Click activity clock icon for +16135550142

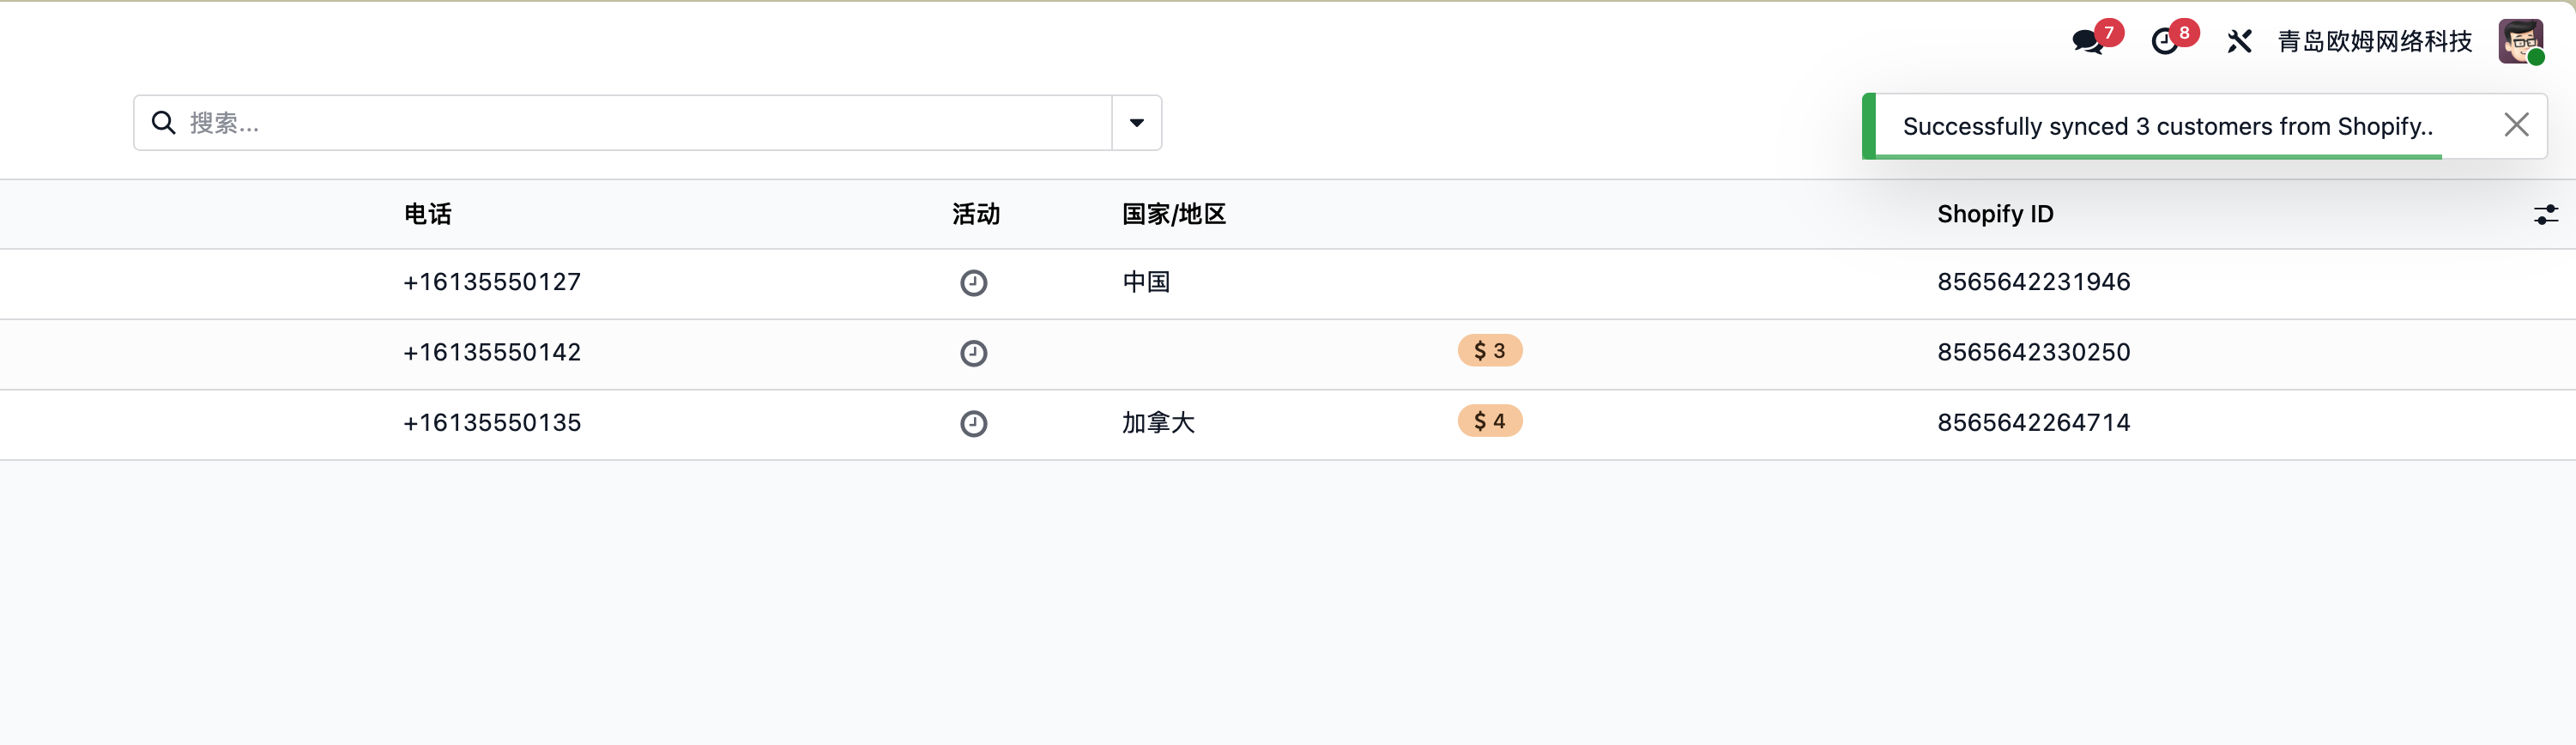coord(975,353)
